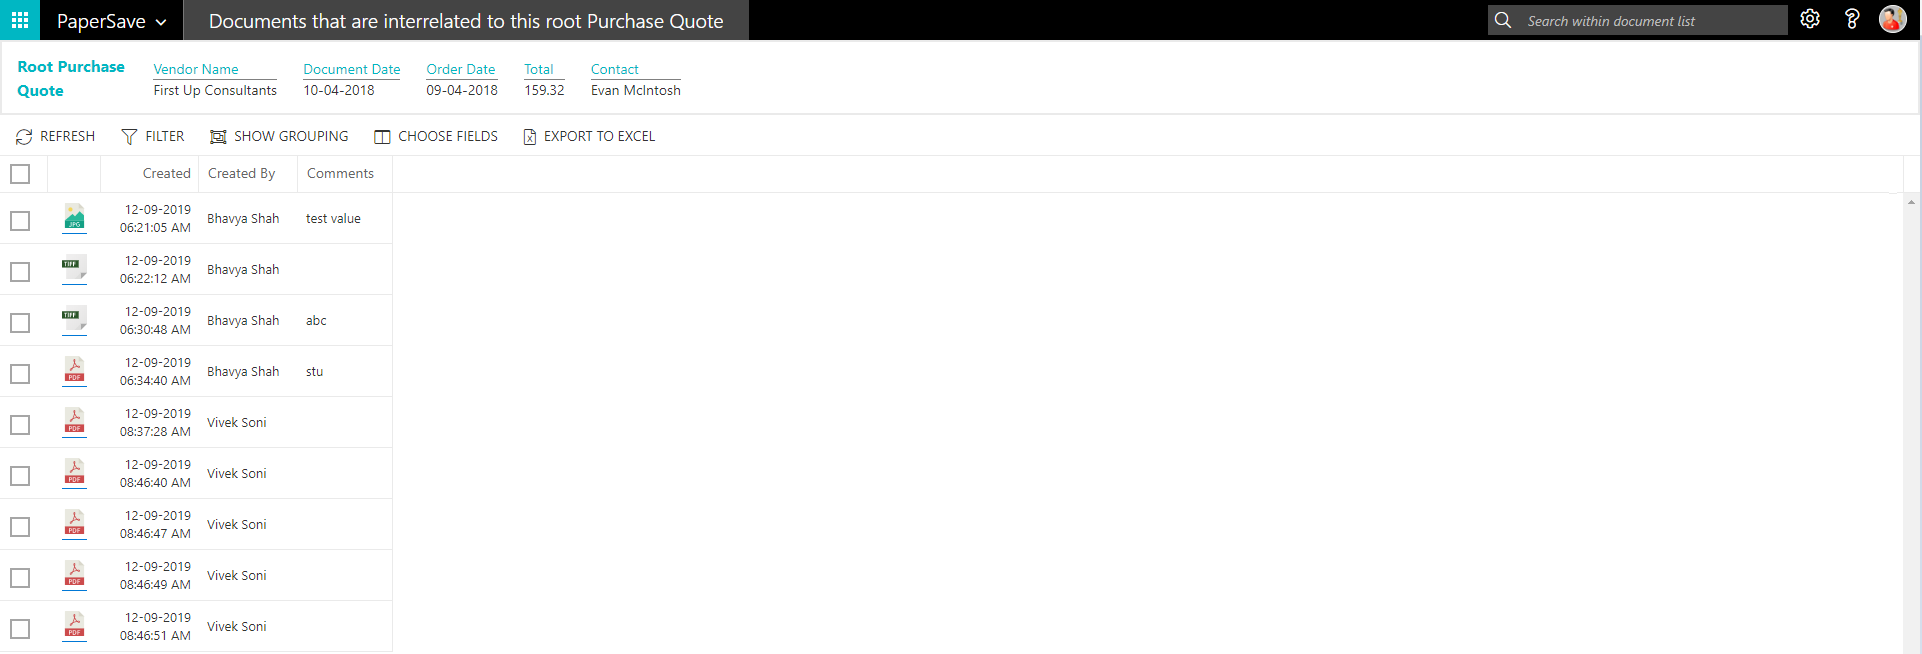Open the JPG file icon from 06:21:05 AM

tap(74, 218)
